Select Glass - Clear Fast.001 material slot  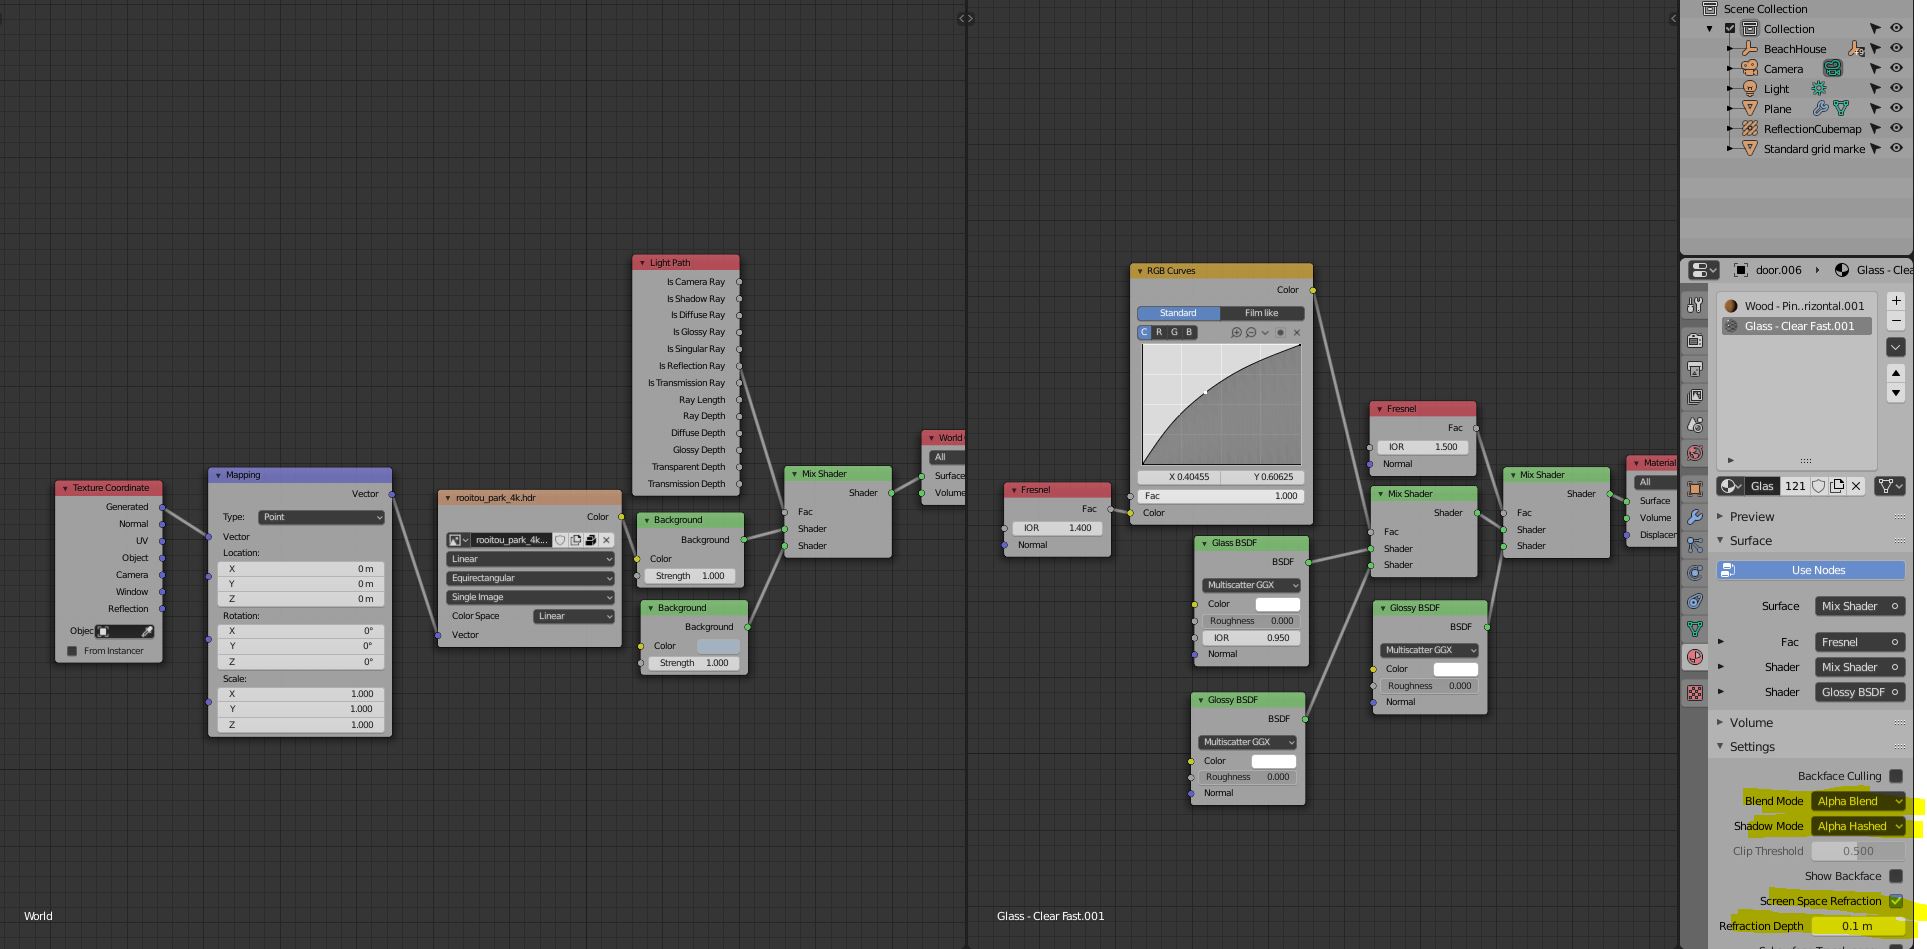[1797, 326]
